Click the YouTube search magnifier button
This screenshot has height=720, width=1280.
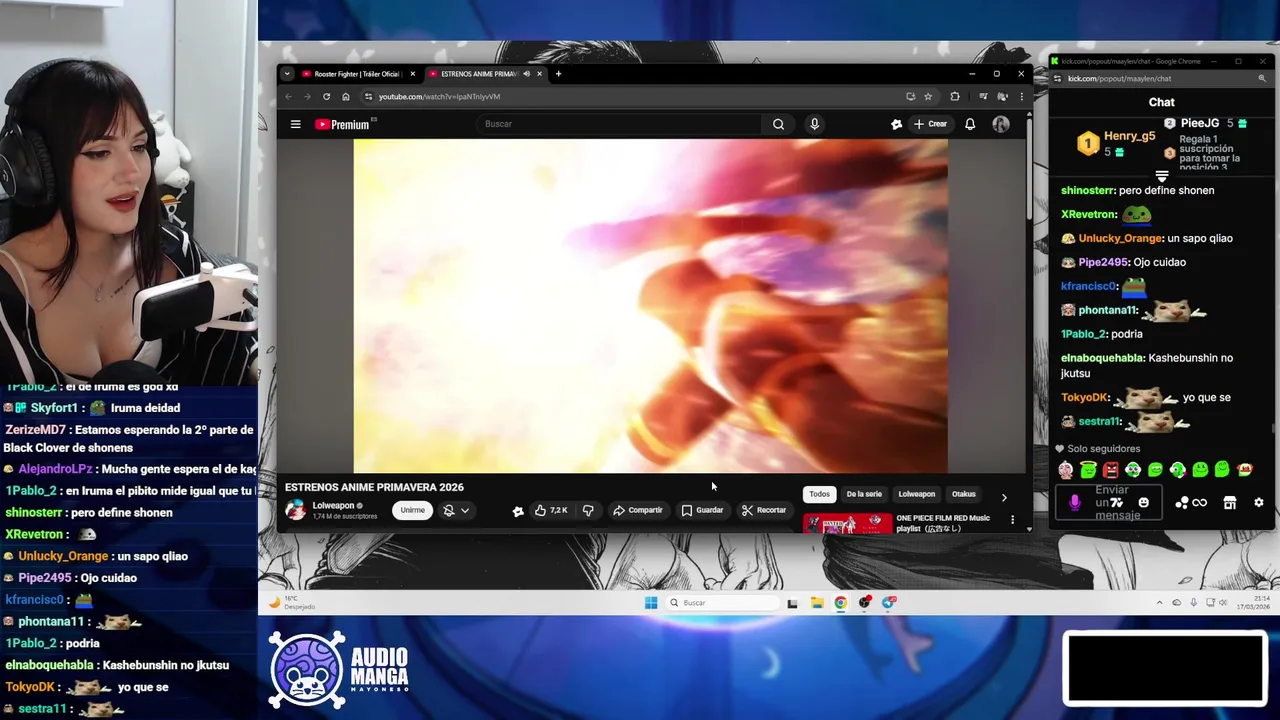click(x=778, y=124)
